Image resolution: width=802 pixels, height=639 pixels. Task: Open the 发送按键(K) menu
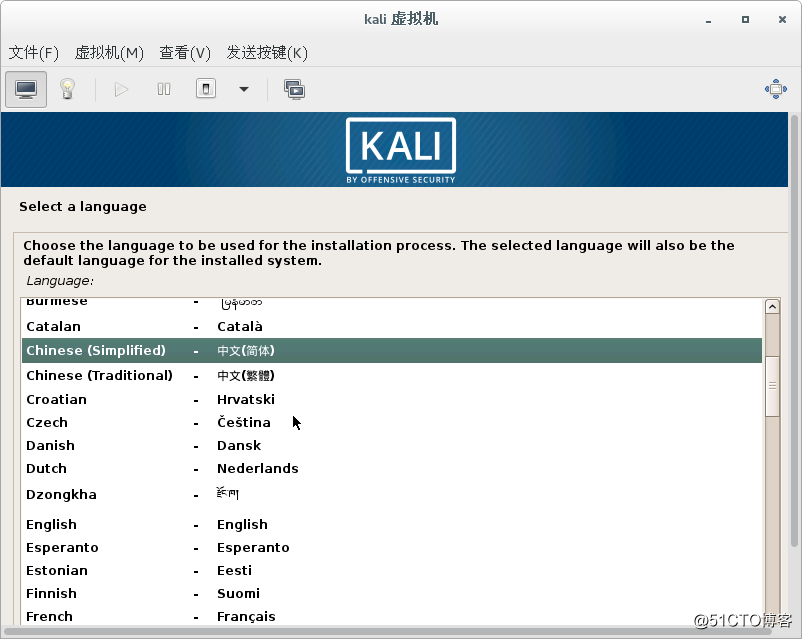[x=267, y=53]
